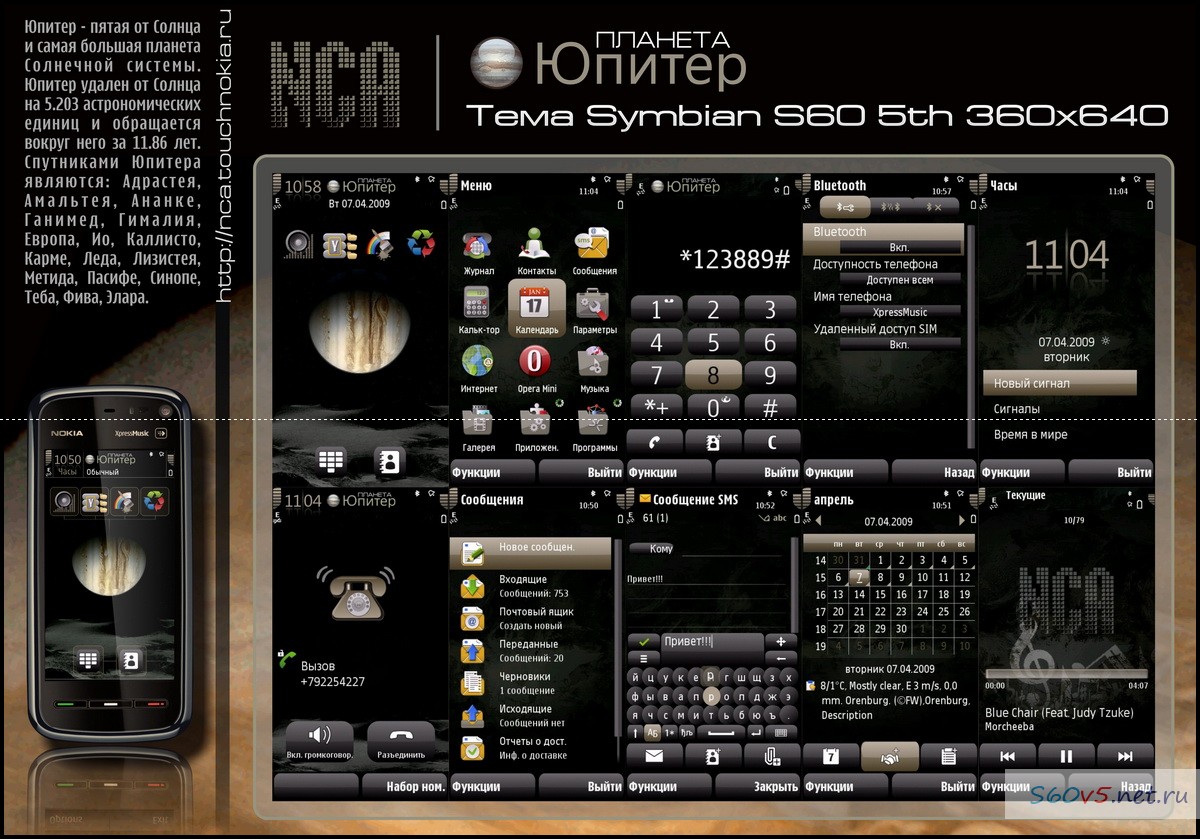
Task: Open the Приложен. folder in Меню
Action: [536, 420]
